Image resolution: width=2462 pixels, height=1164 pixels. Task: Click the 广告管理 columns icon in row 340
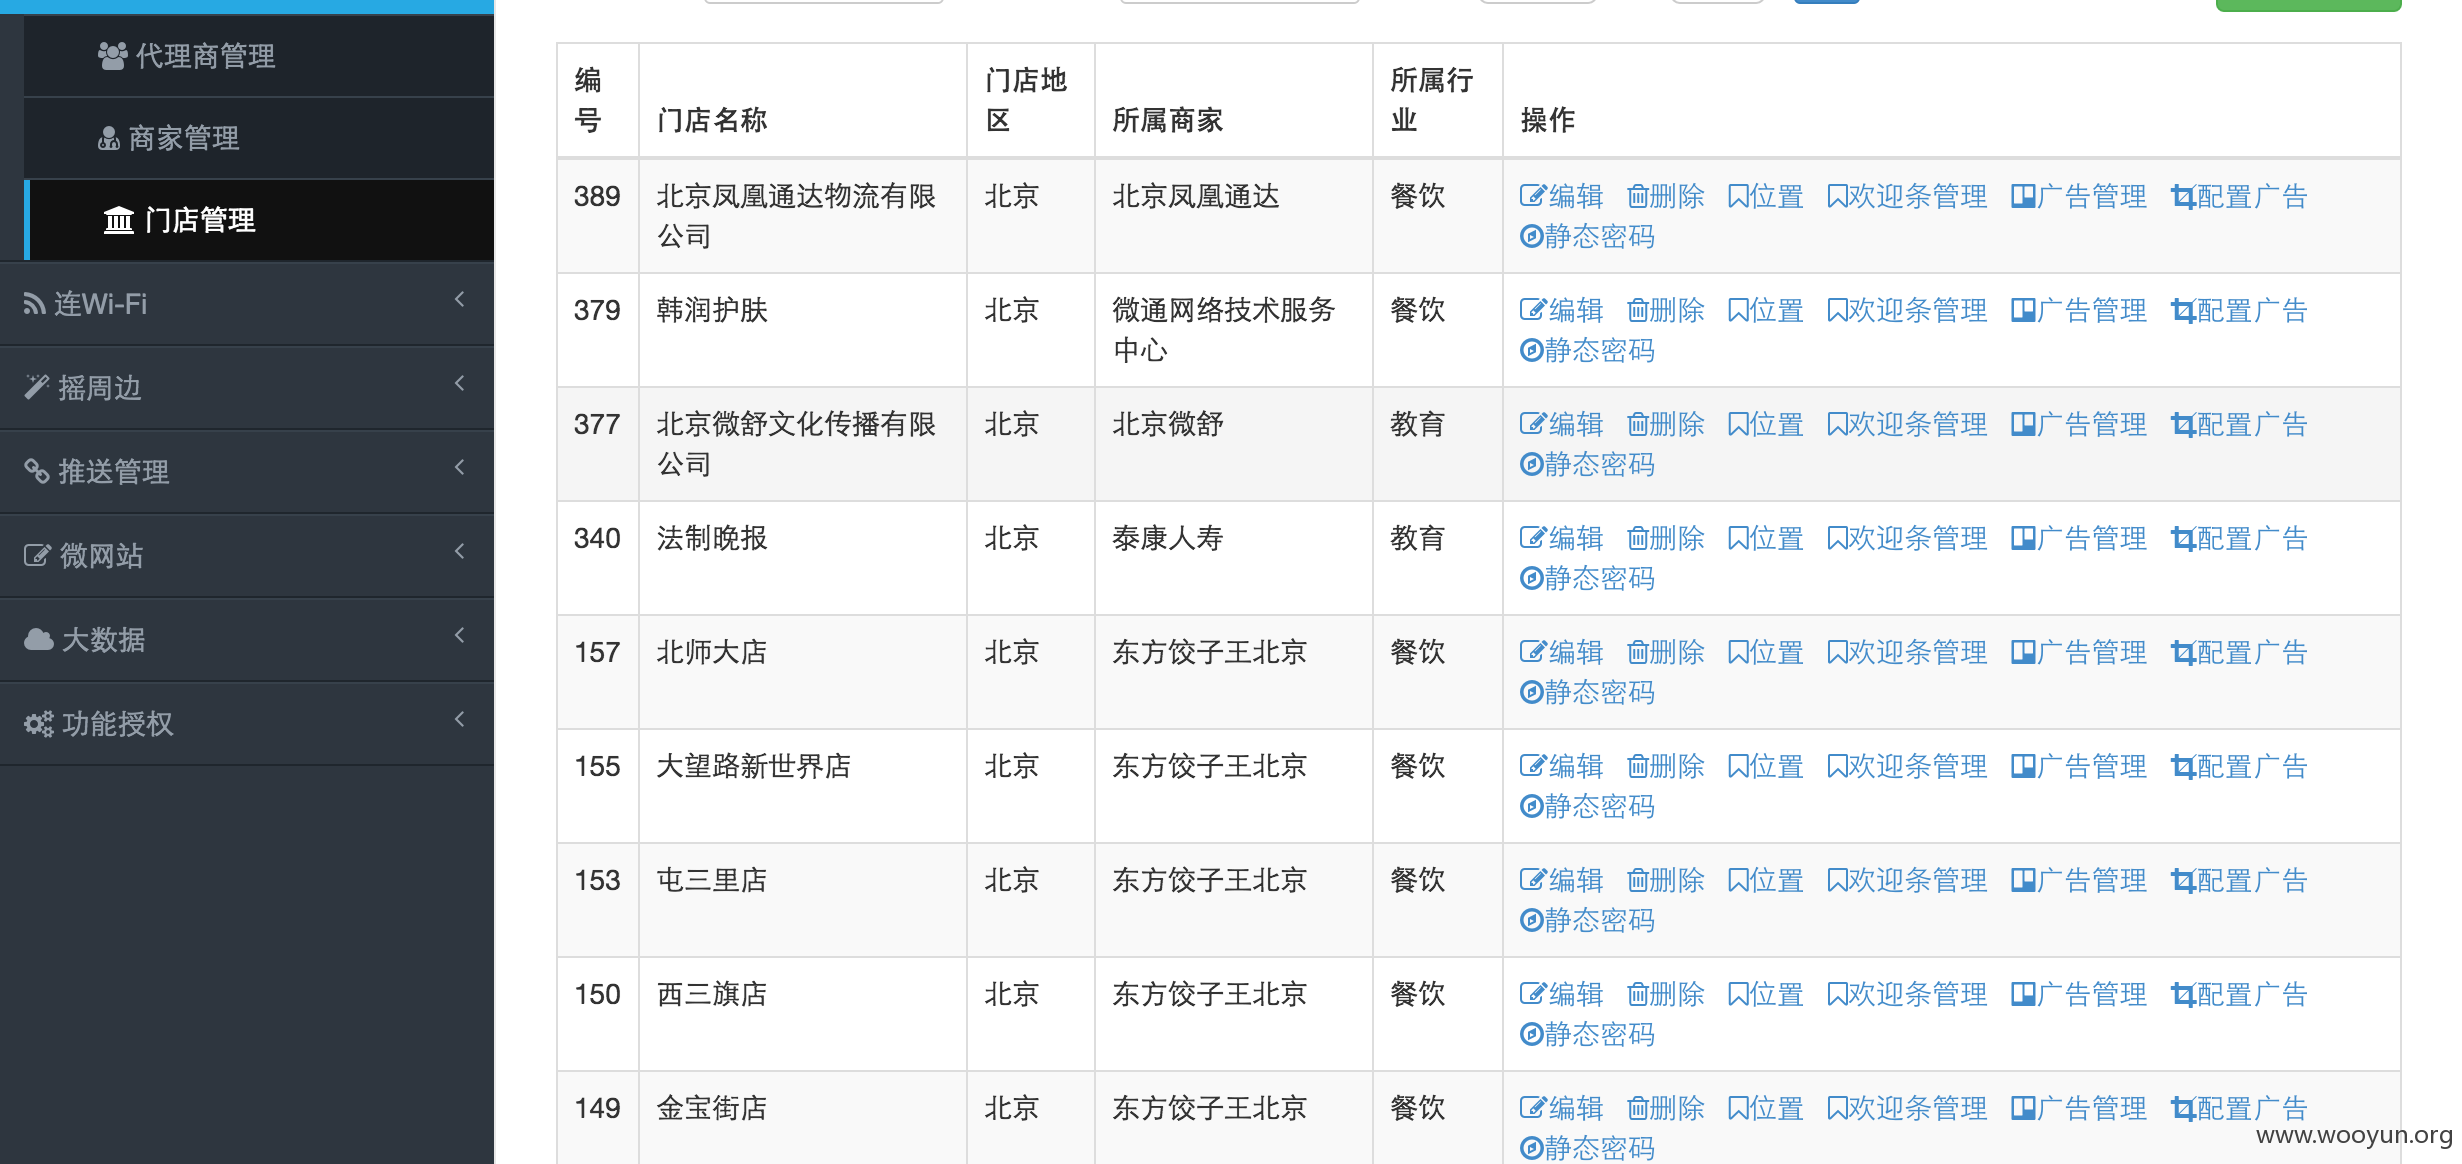(2023, 538)
